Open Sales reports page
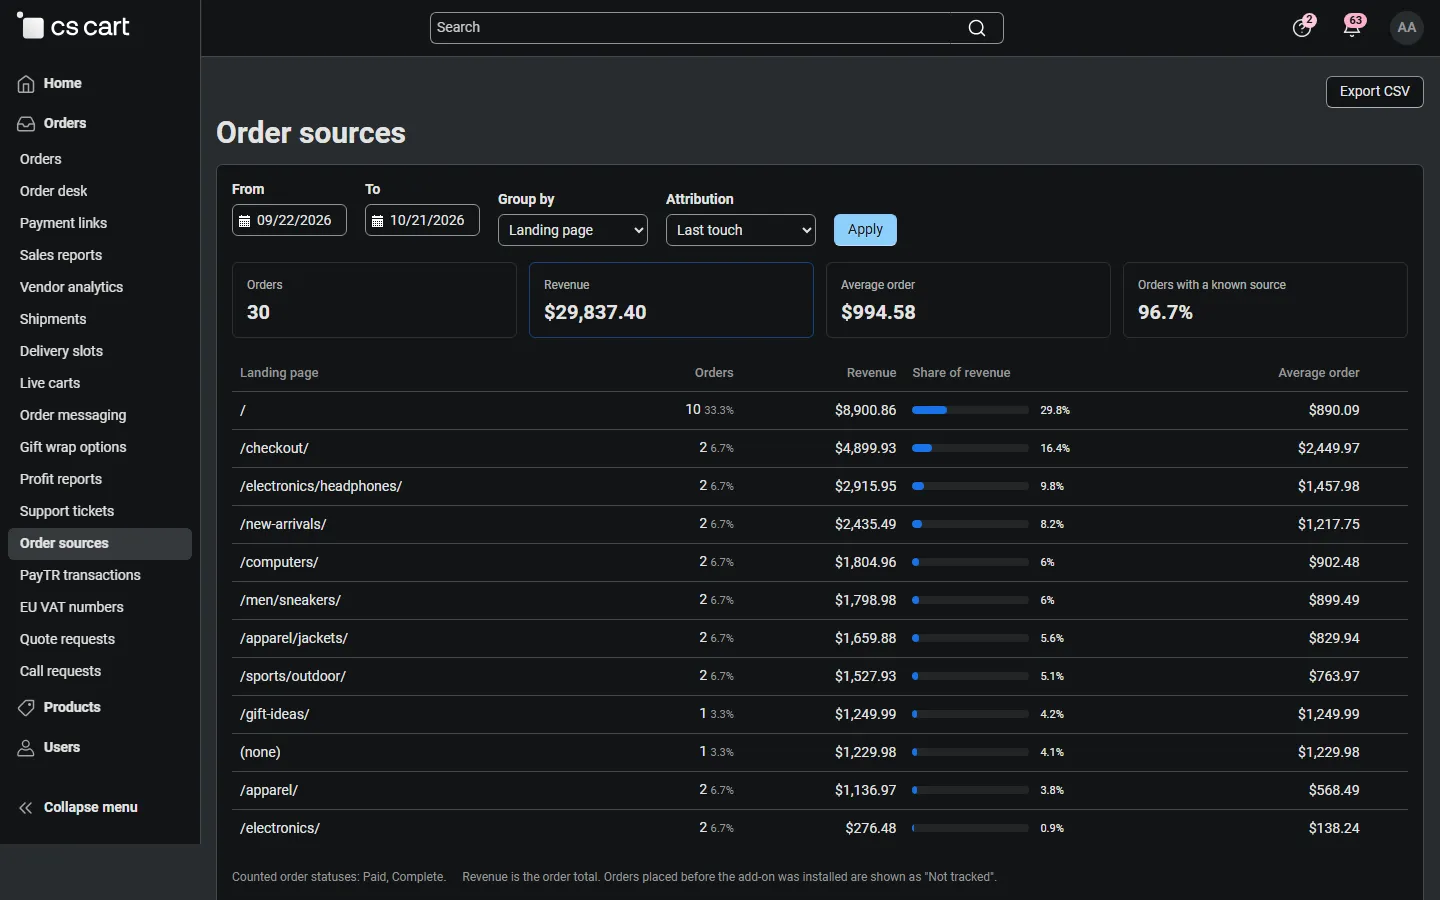 (x=61, y=255)
